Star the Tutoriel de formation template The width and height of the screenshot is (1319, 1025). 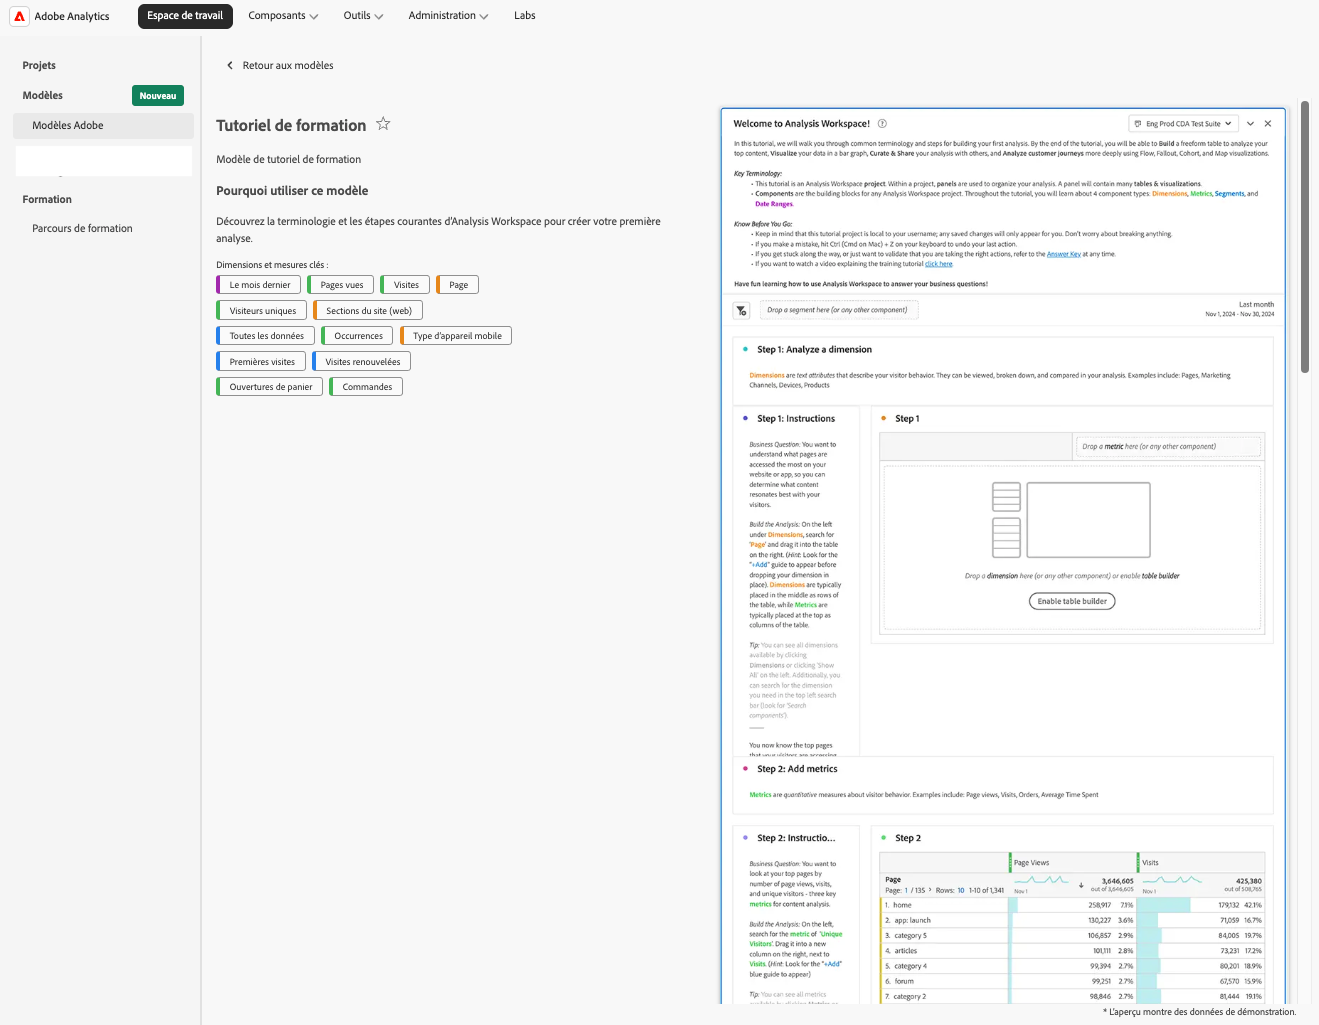[383, 124]
